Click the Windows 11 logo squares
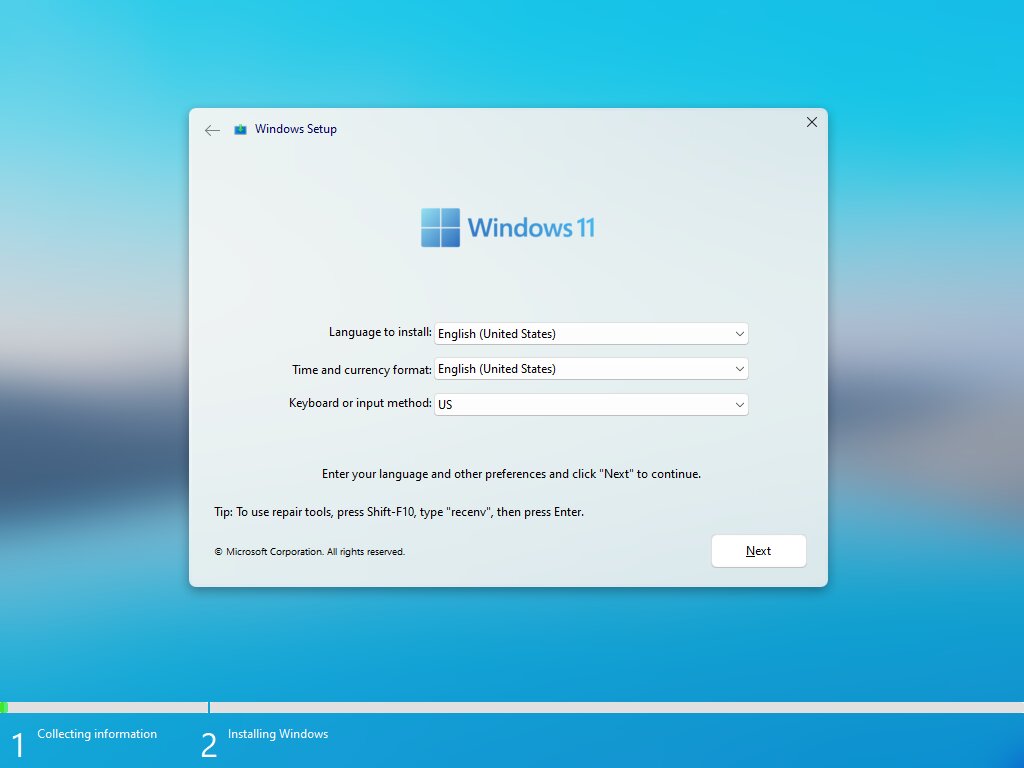Viewport: 1024px width, 768px height. click(x=440, y=227)
